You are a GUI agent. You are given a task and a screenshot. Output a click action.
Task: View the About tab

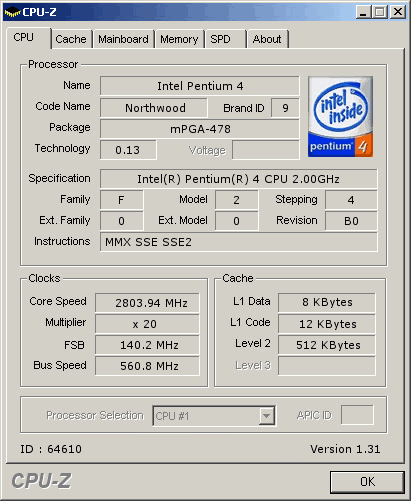click(x=267, y=39)
